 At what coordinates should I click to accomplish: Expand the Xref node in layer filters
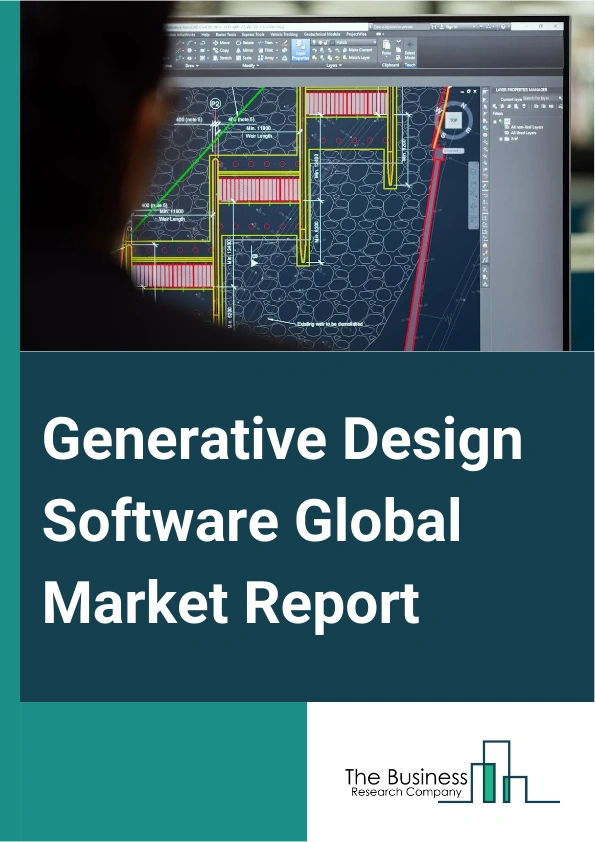pyautogui.click(x=500, y=139)
